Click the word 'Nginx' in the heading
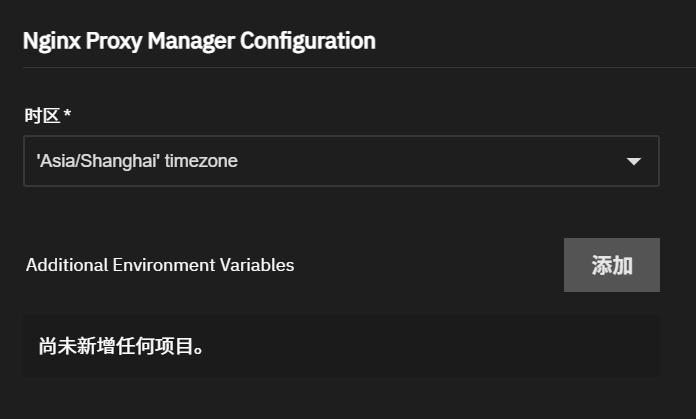 click(51, 41)
